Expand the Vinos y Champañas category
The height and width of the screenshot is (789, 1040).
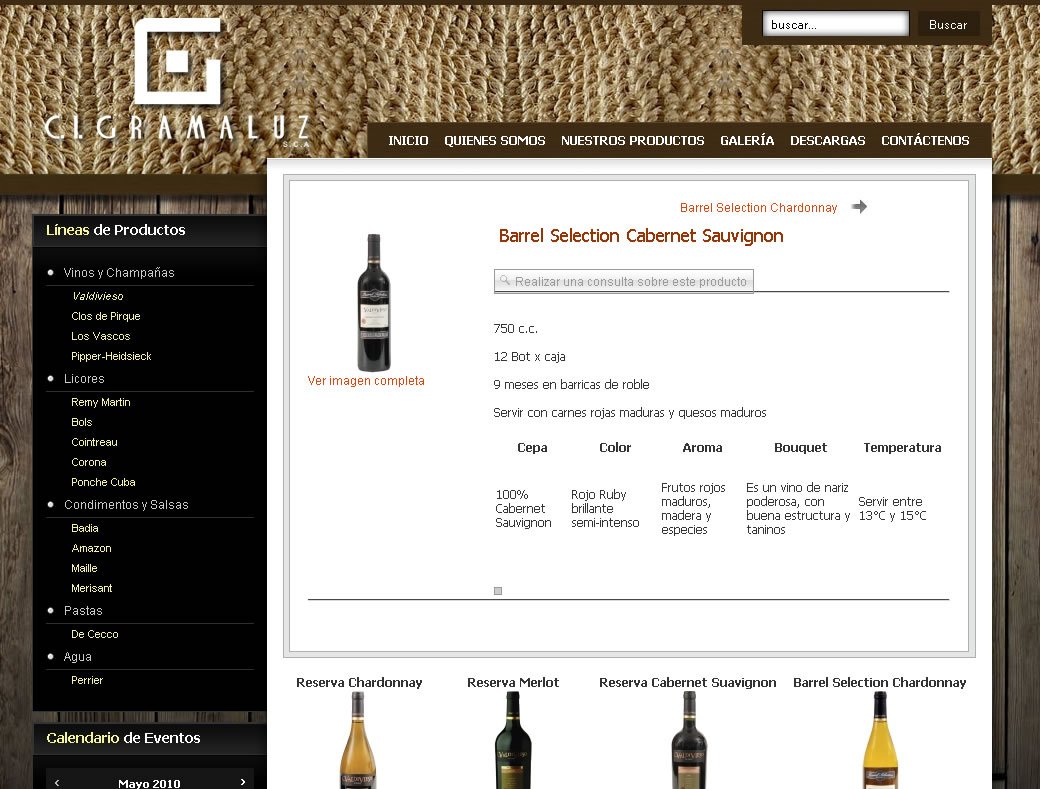click(x=118, y=273)
